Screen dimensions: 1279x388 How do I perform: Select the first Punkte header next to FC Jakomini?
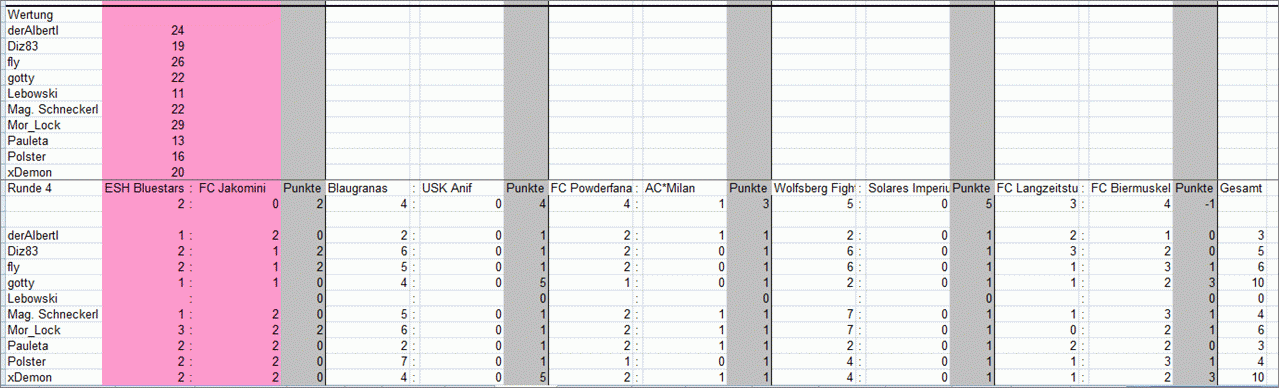(303, 188)
